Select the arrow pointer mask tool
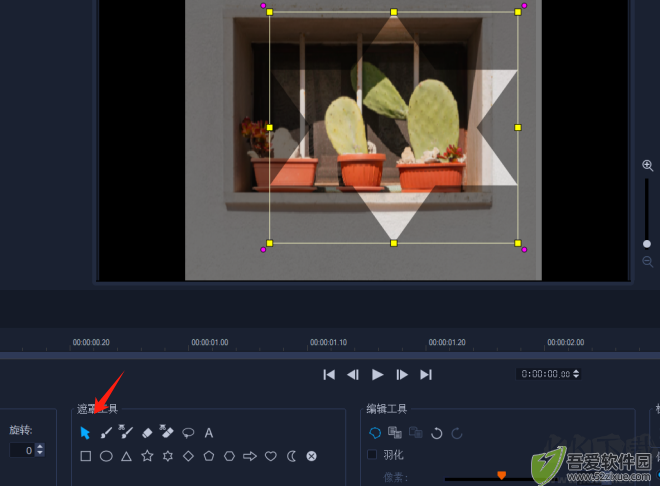Image resolution: width=660 pixels, height=486 pixels. [85, 433]
